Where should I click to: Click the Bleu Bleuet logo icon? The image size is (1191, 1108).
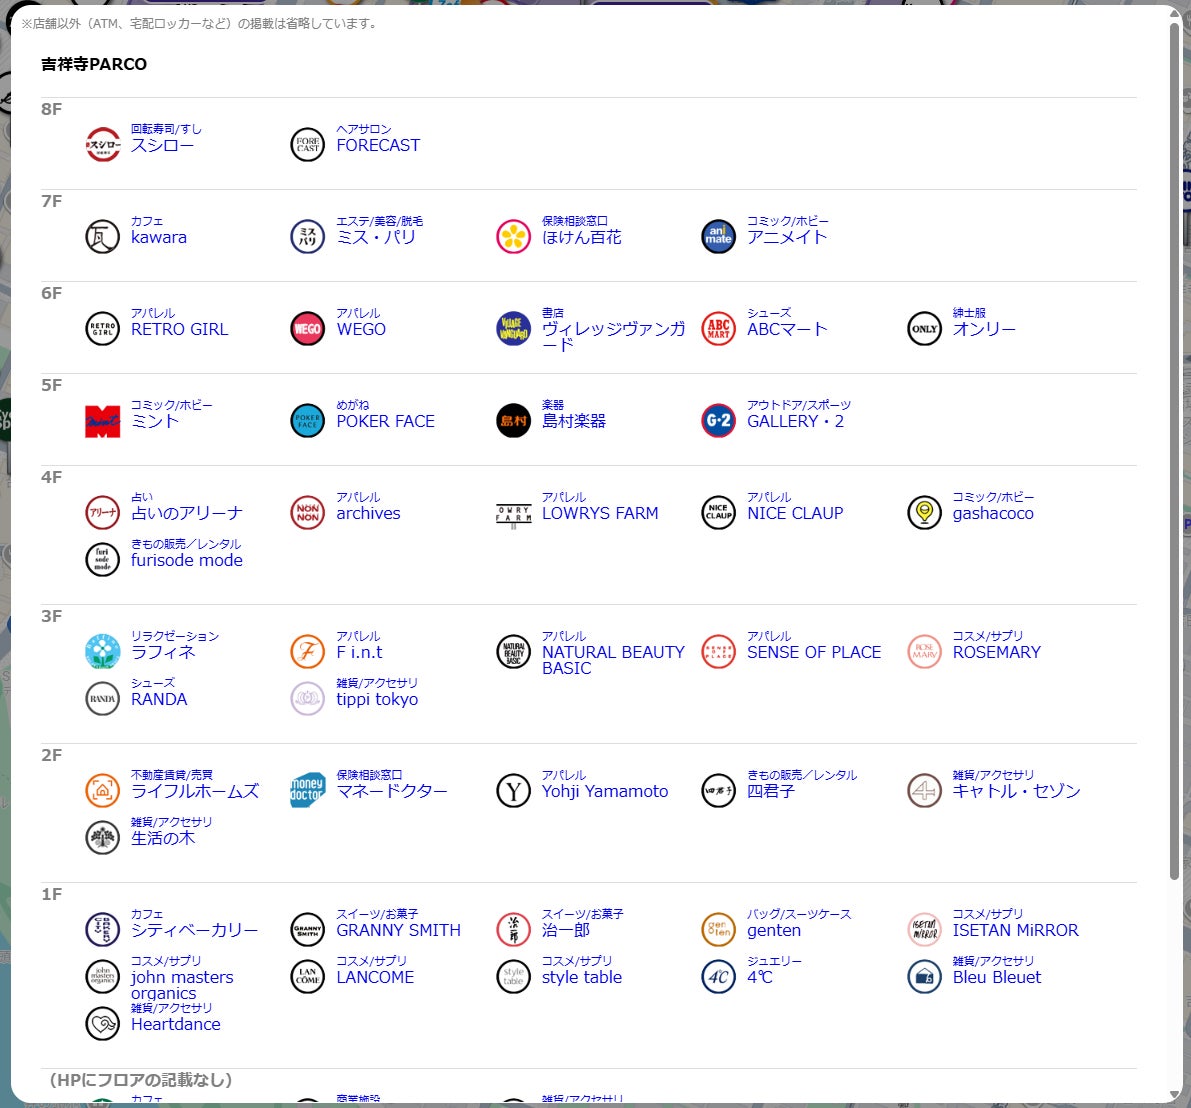(x=924, y=976)
